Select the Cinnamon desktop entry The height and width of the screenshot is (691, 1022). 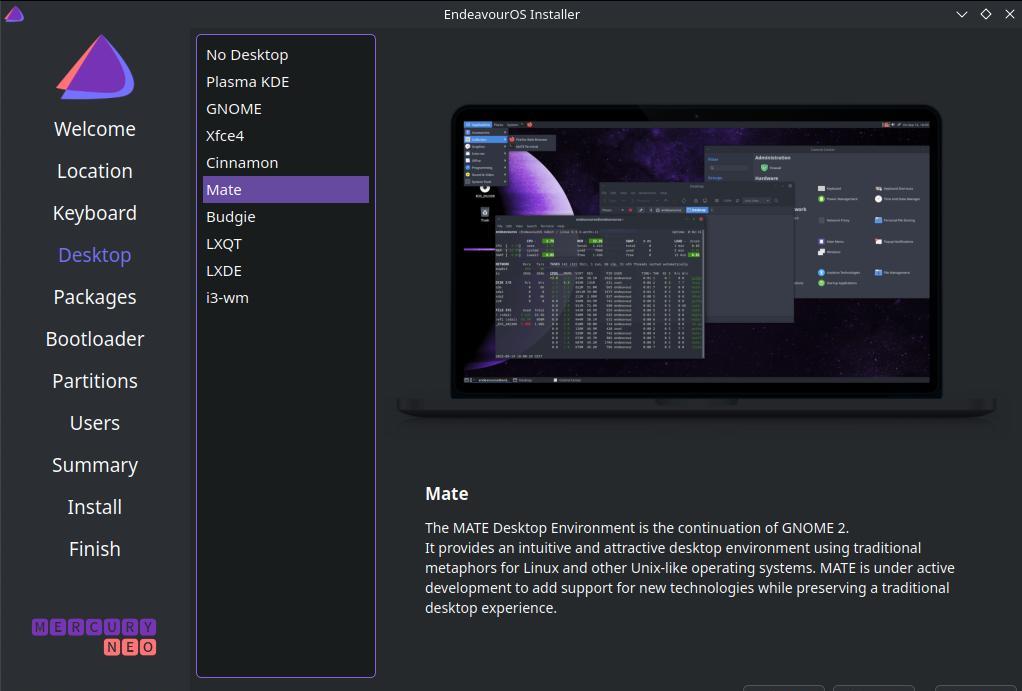(285, 162)
